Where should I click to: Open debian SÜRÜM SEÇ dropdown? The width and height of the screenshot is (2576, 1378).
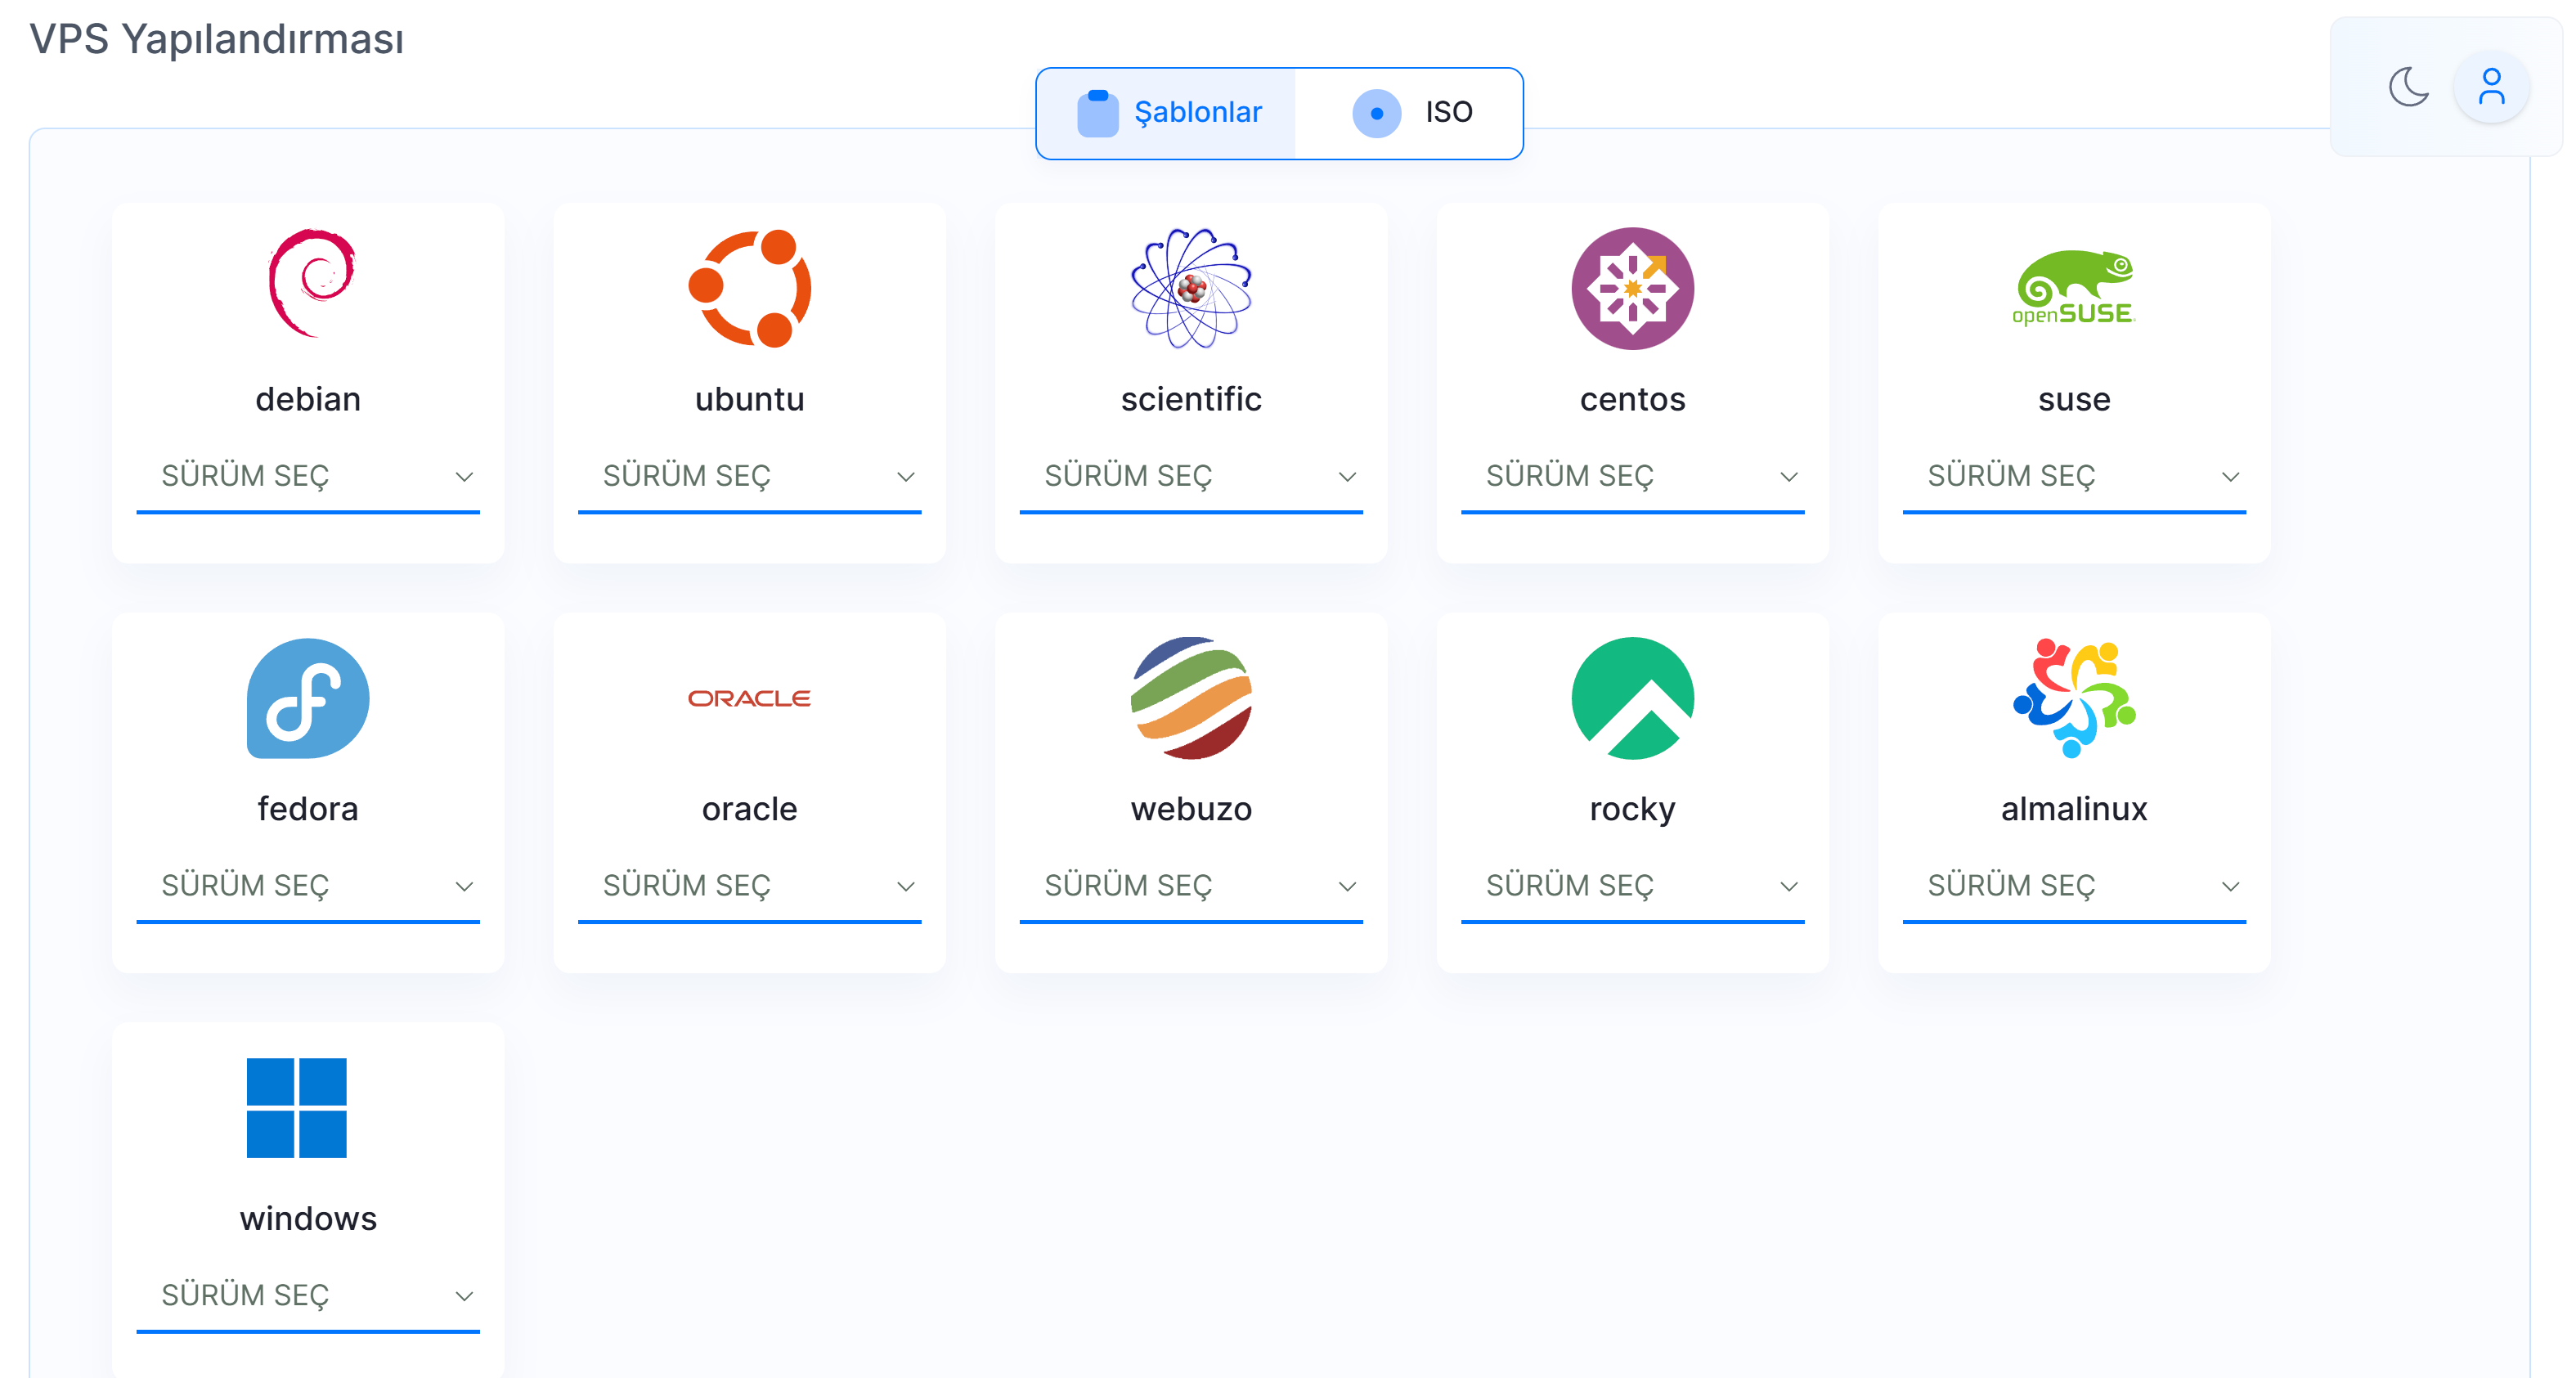308,477
